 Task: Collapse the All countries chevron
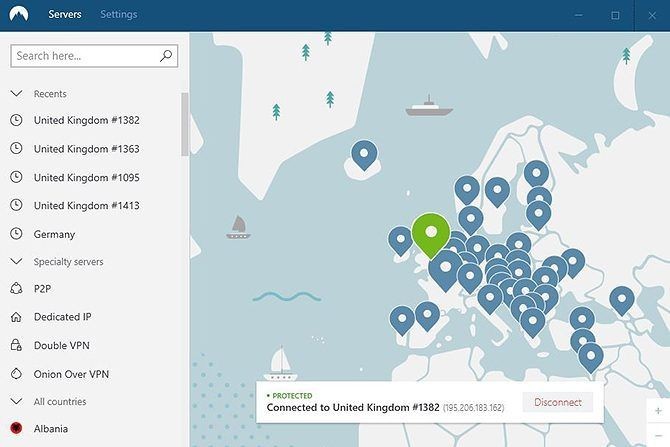[x=16, y=401]
